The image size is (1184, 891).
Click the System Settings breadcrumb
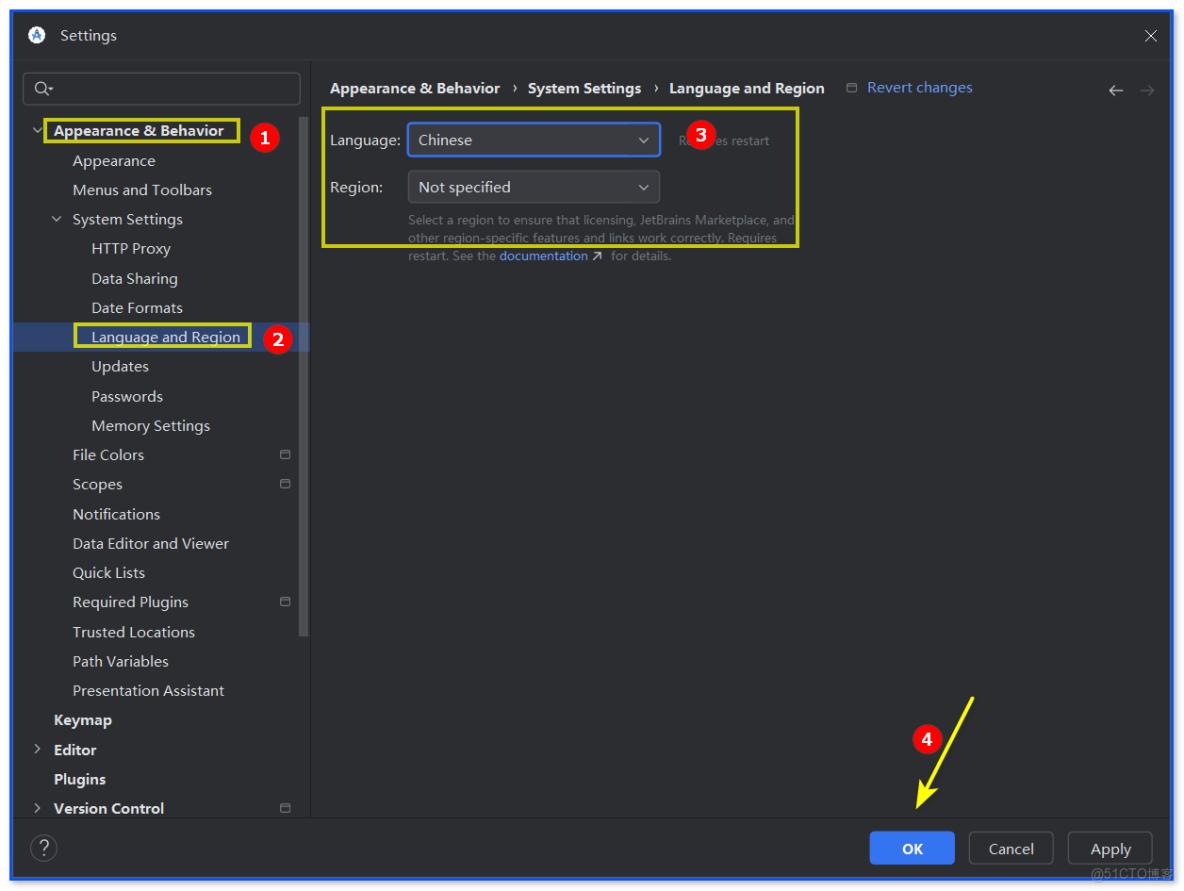(584, 88)
